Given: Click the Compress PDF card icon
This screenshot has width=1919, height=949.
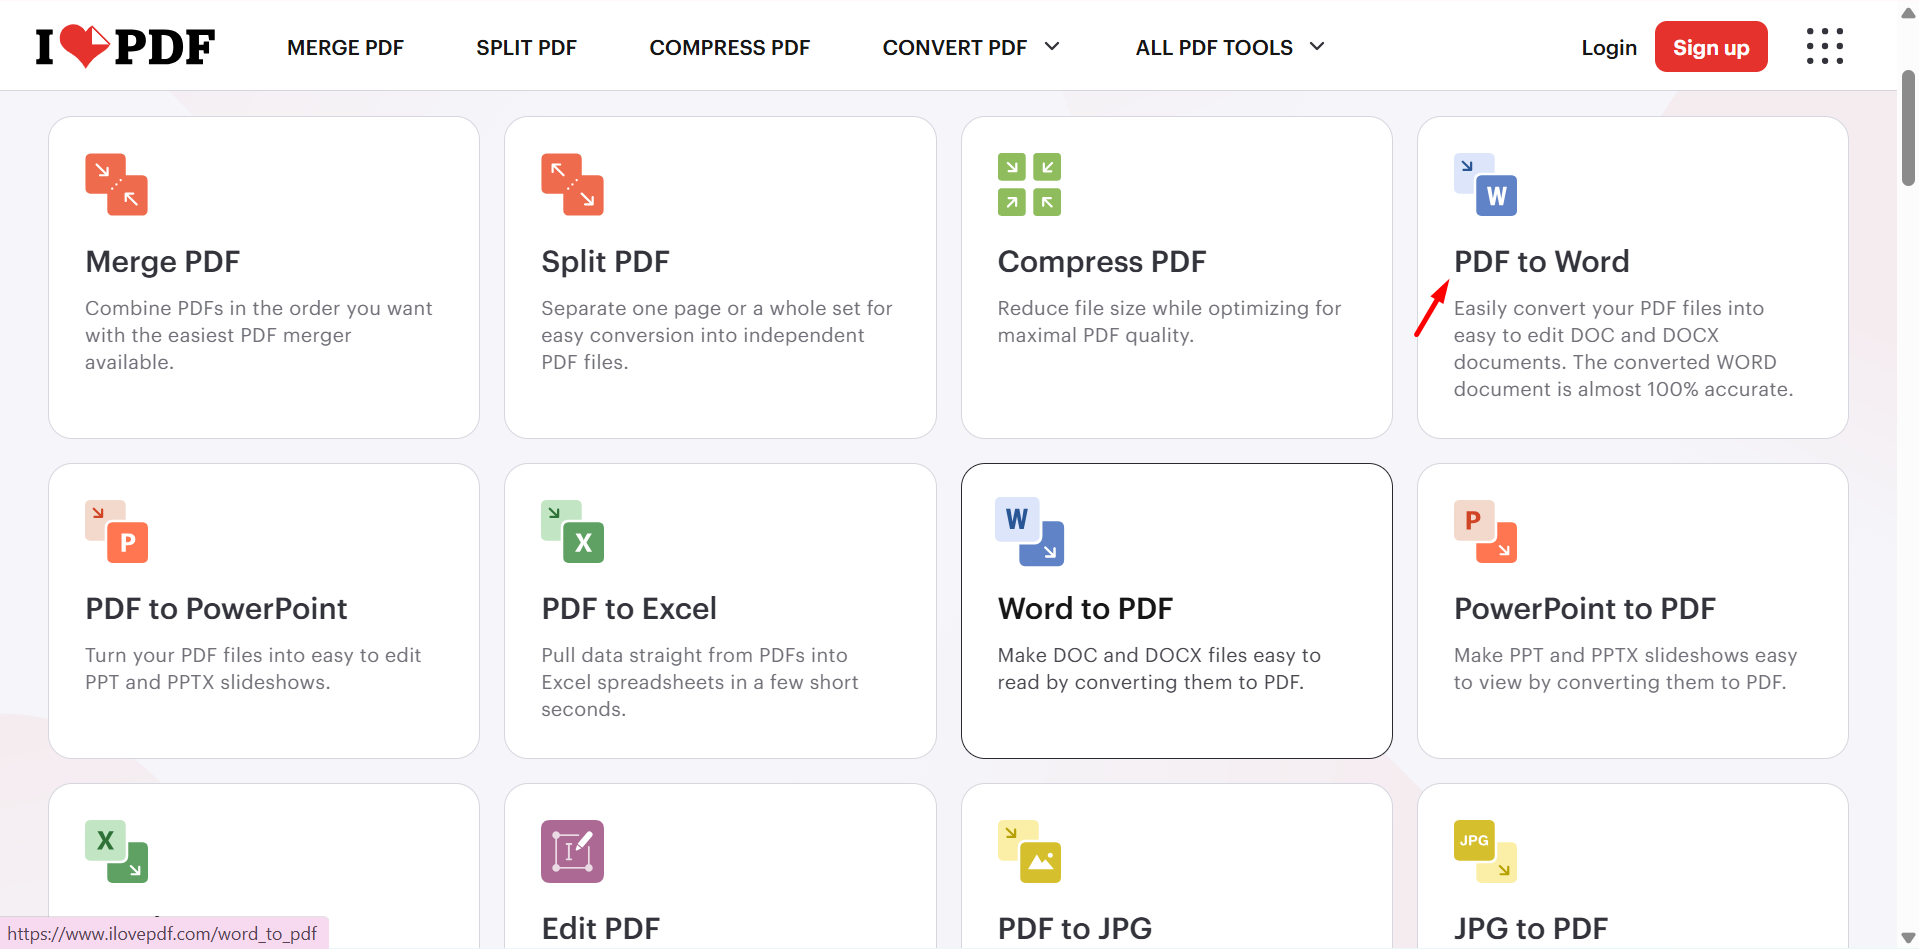Looking at the screenshot, I should pos(1029,184).
